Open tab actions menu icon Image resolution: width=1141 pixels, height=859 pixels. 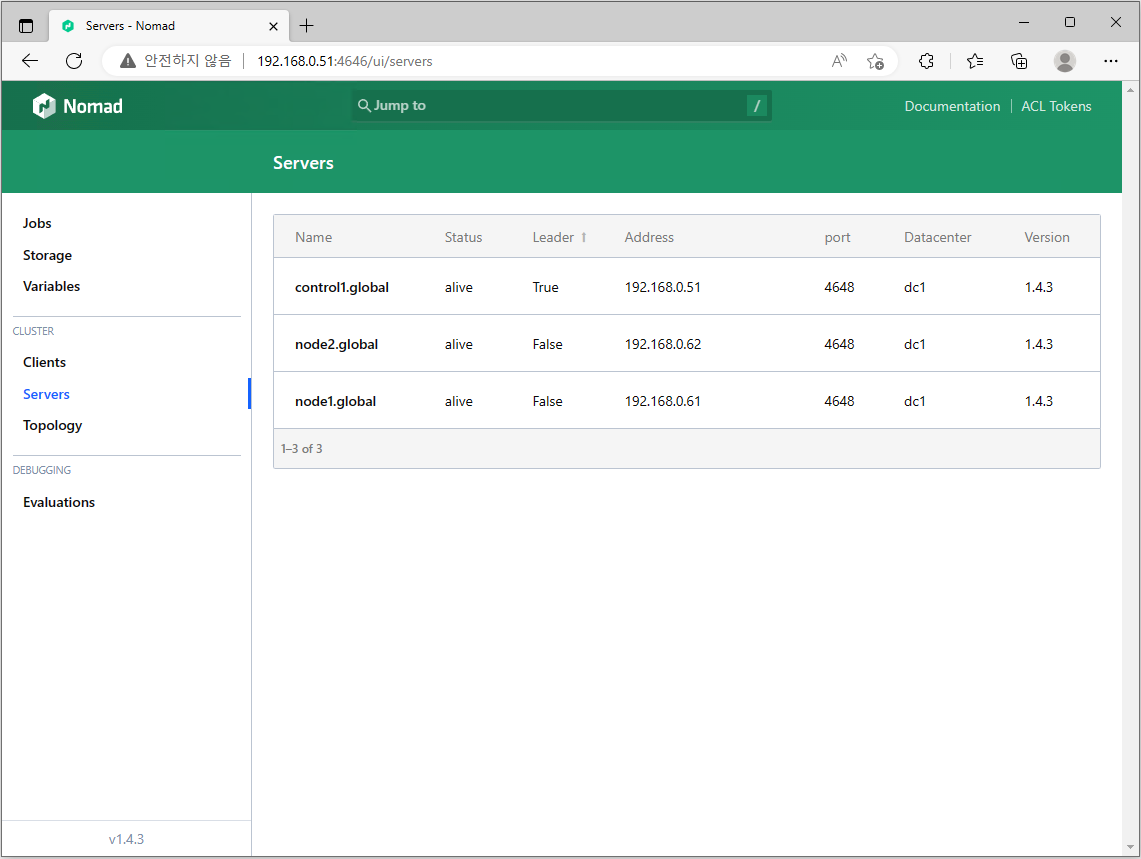click(26, 26)
